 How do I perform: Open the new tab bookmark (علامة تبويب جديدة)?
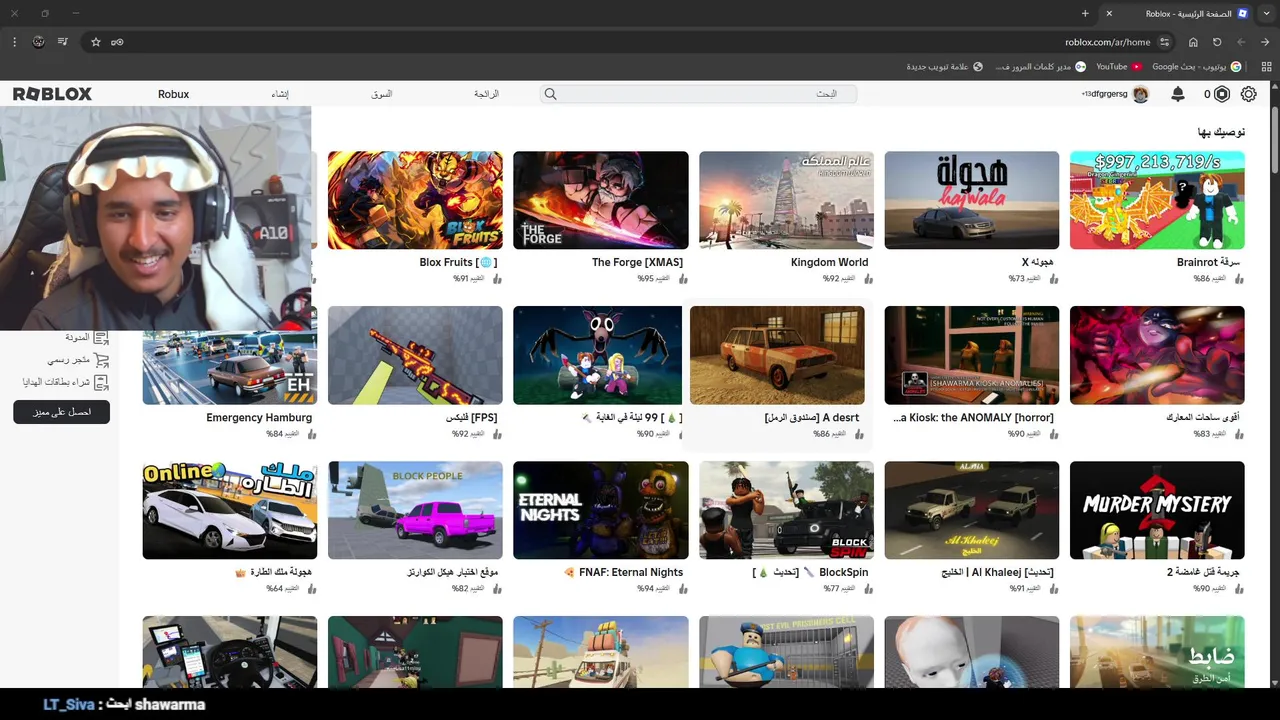pyautogui.click(x=944, y=67)
